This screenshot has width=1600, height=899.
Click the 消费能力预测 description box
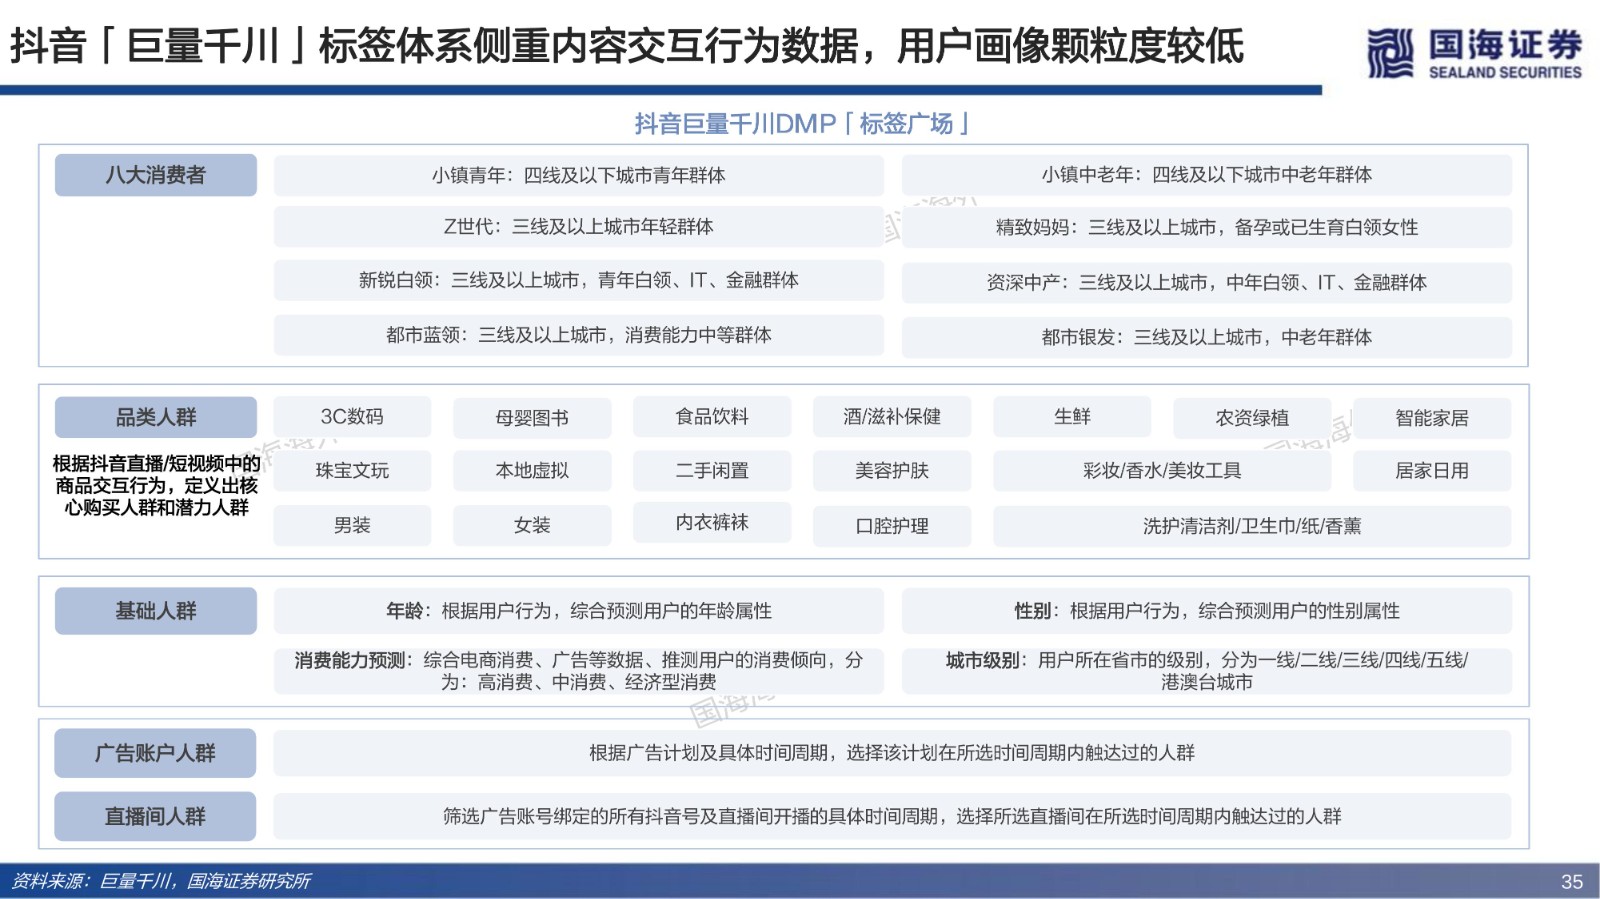click(x=579, y=671)
